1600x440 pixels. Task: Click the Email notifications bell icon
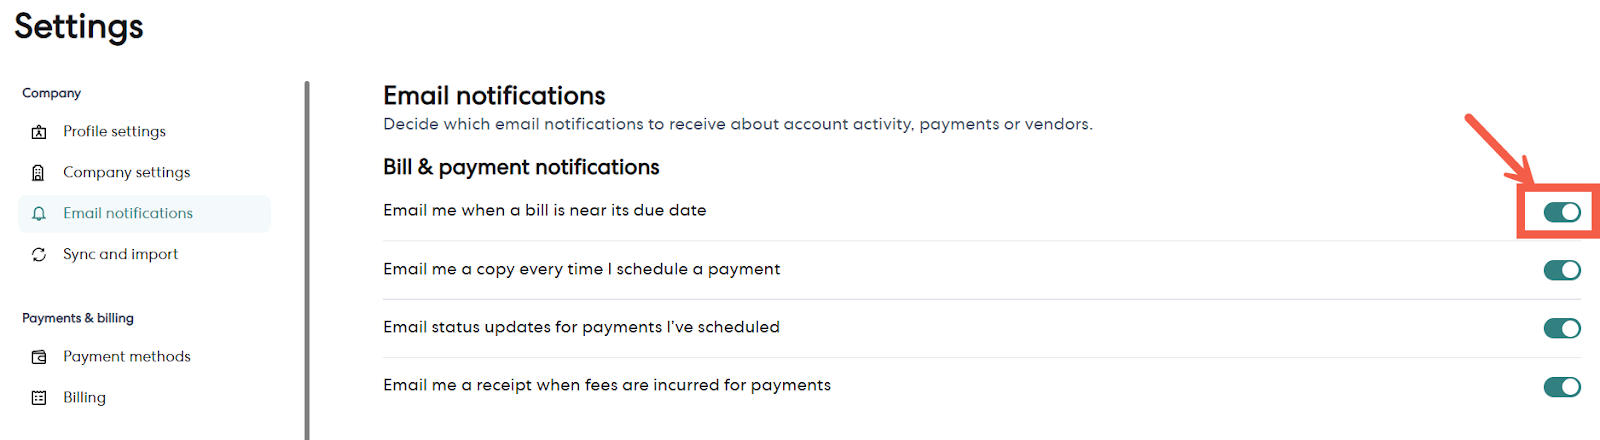coord(39,214)
